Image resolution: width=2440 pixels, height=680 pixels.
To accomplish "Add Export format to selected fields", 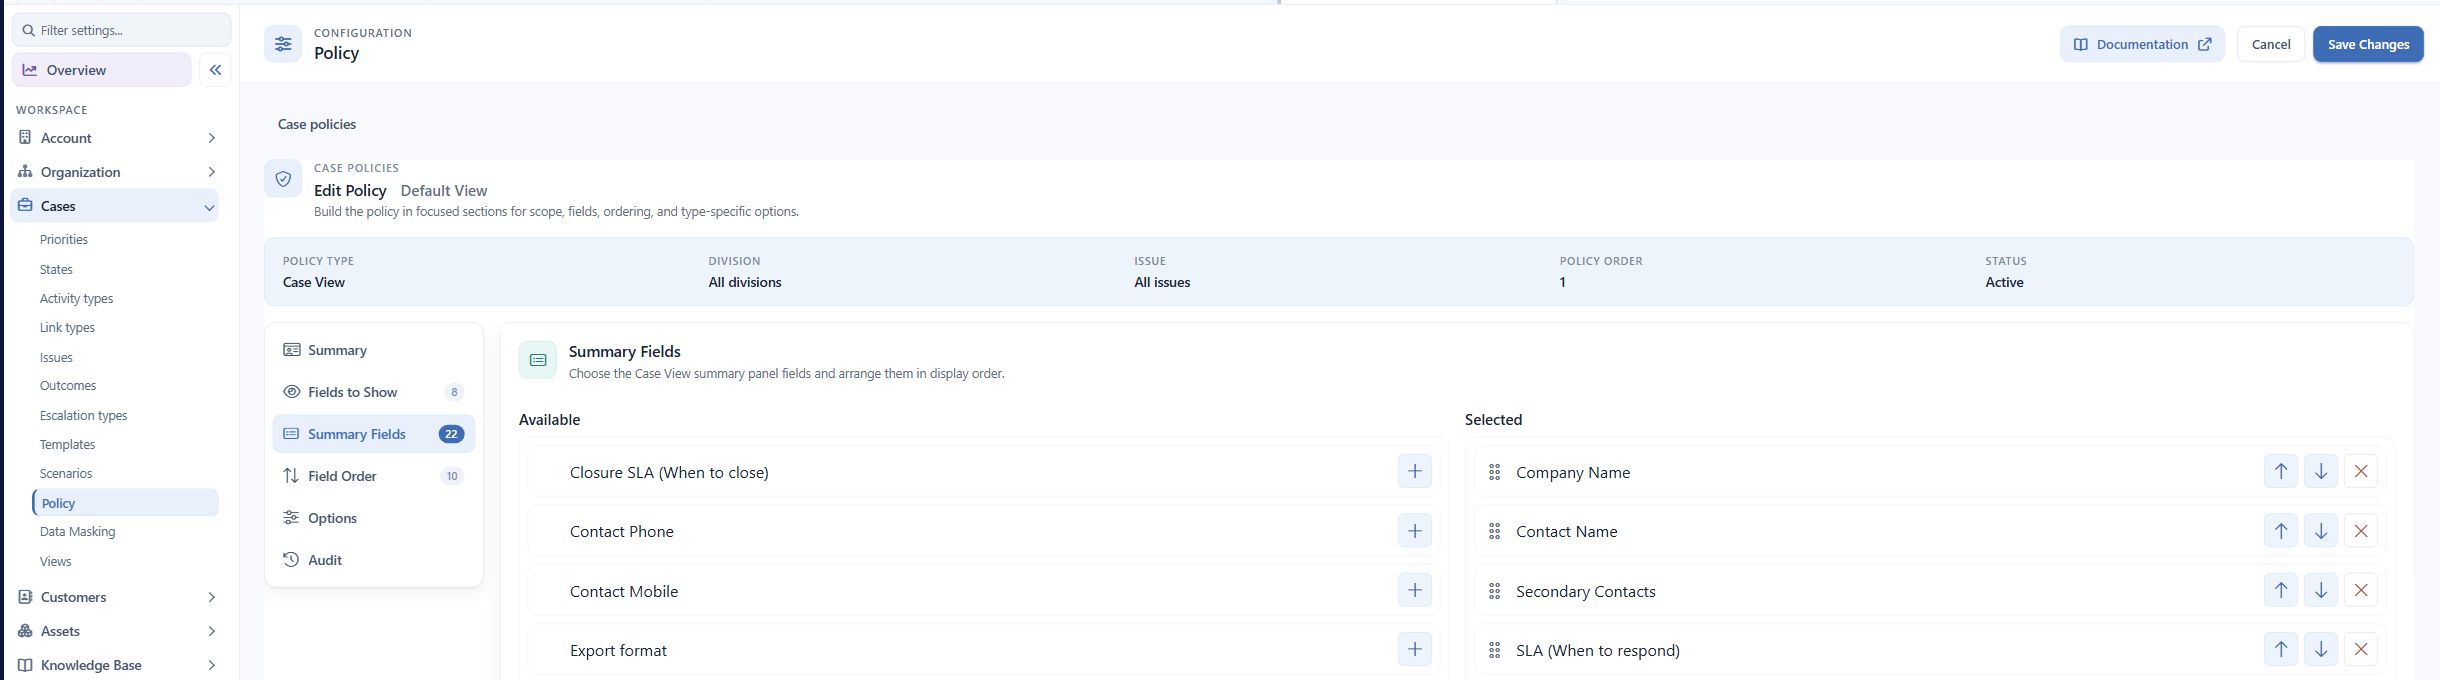I will tap(1414, 650).
